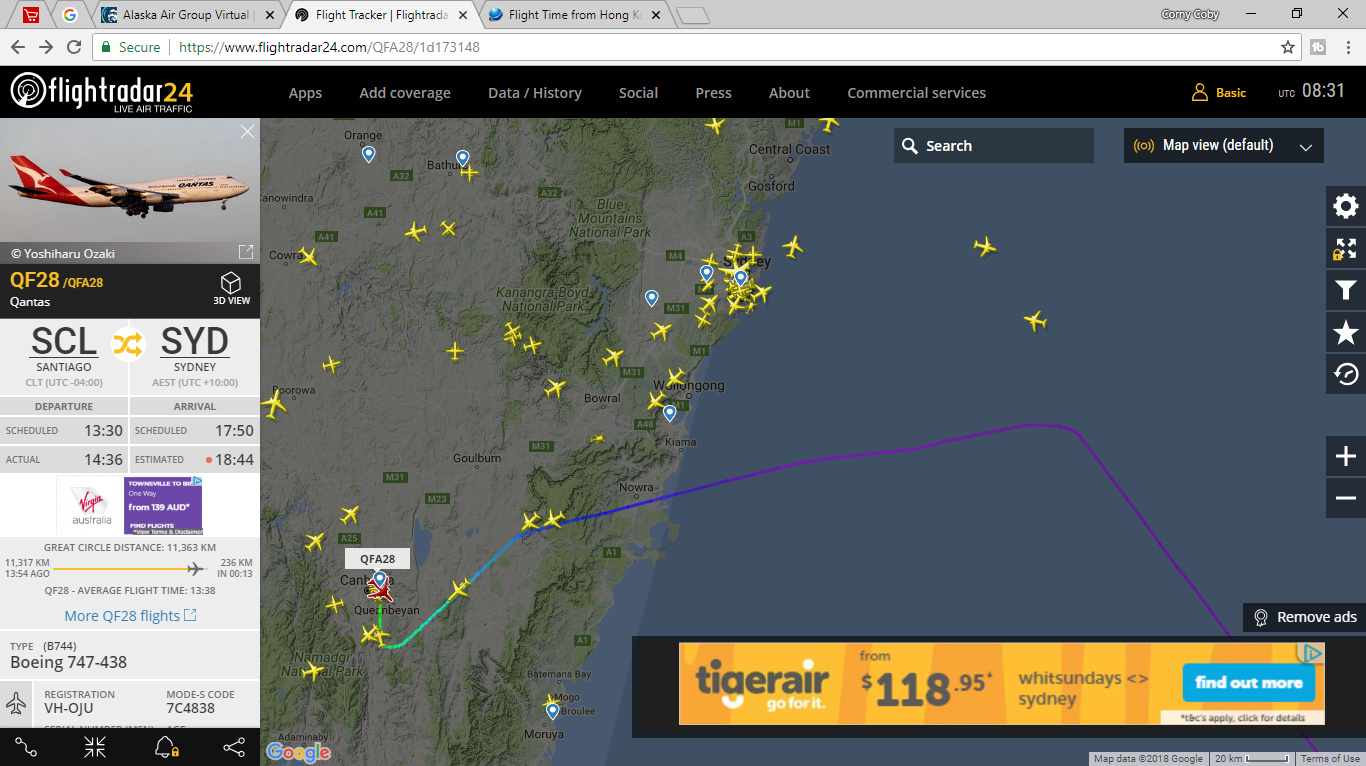The width and height of the screenshot is (1366, 766).
Task: Click the share icon in bottom bar
Action: tap(234, 747)
